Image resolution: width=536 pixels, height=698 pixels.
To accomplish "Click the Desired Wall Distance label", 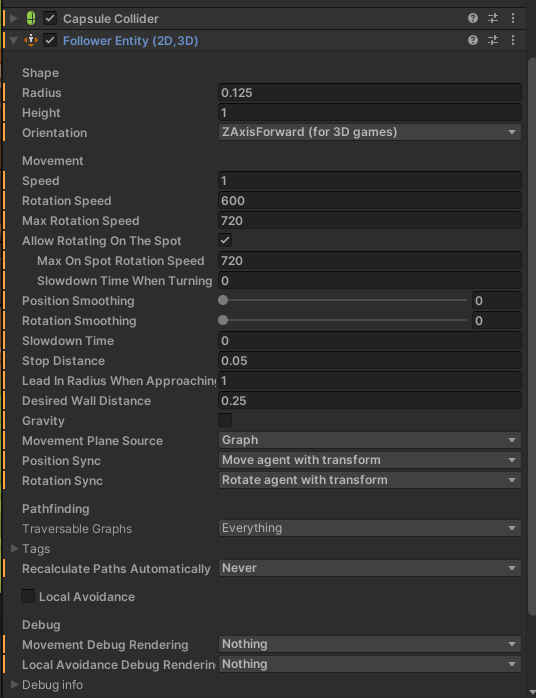I will click(x=86, y=401).
